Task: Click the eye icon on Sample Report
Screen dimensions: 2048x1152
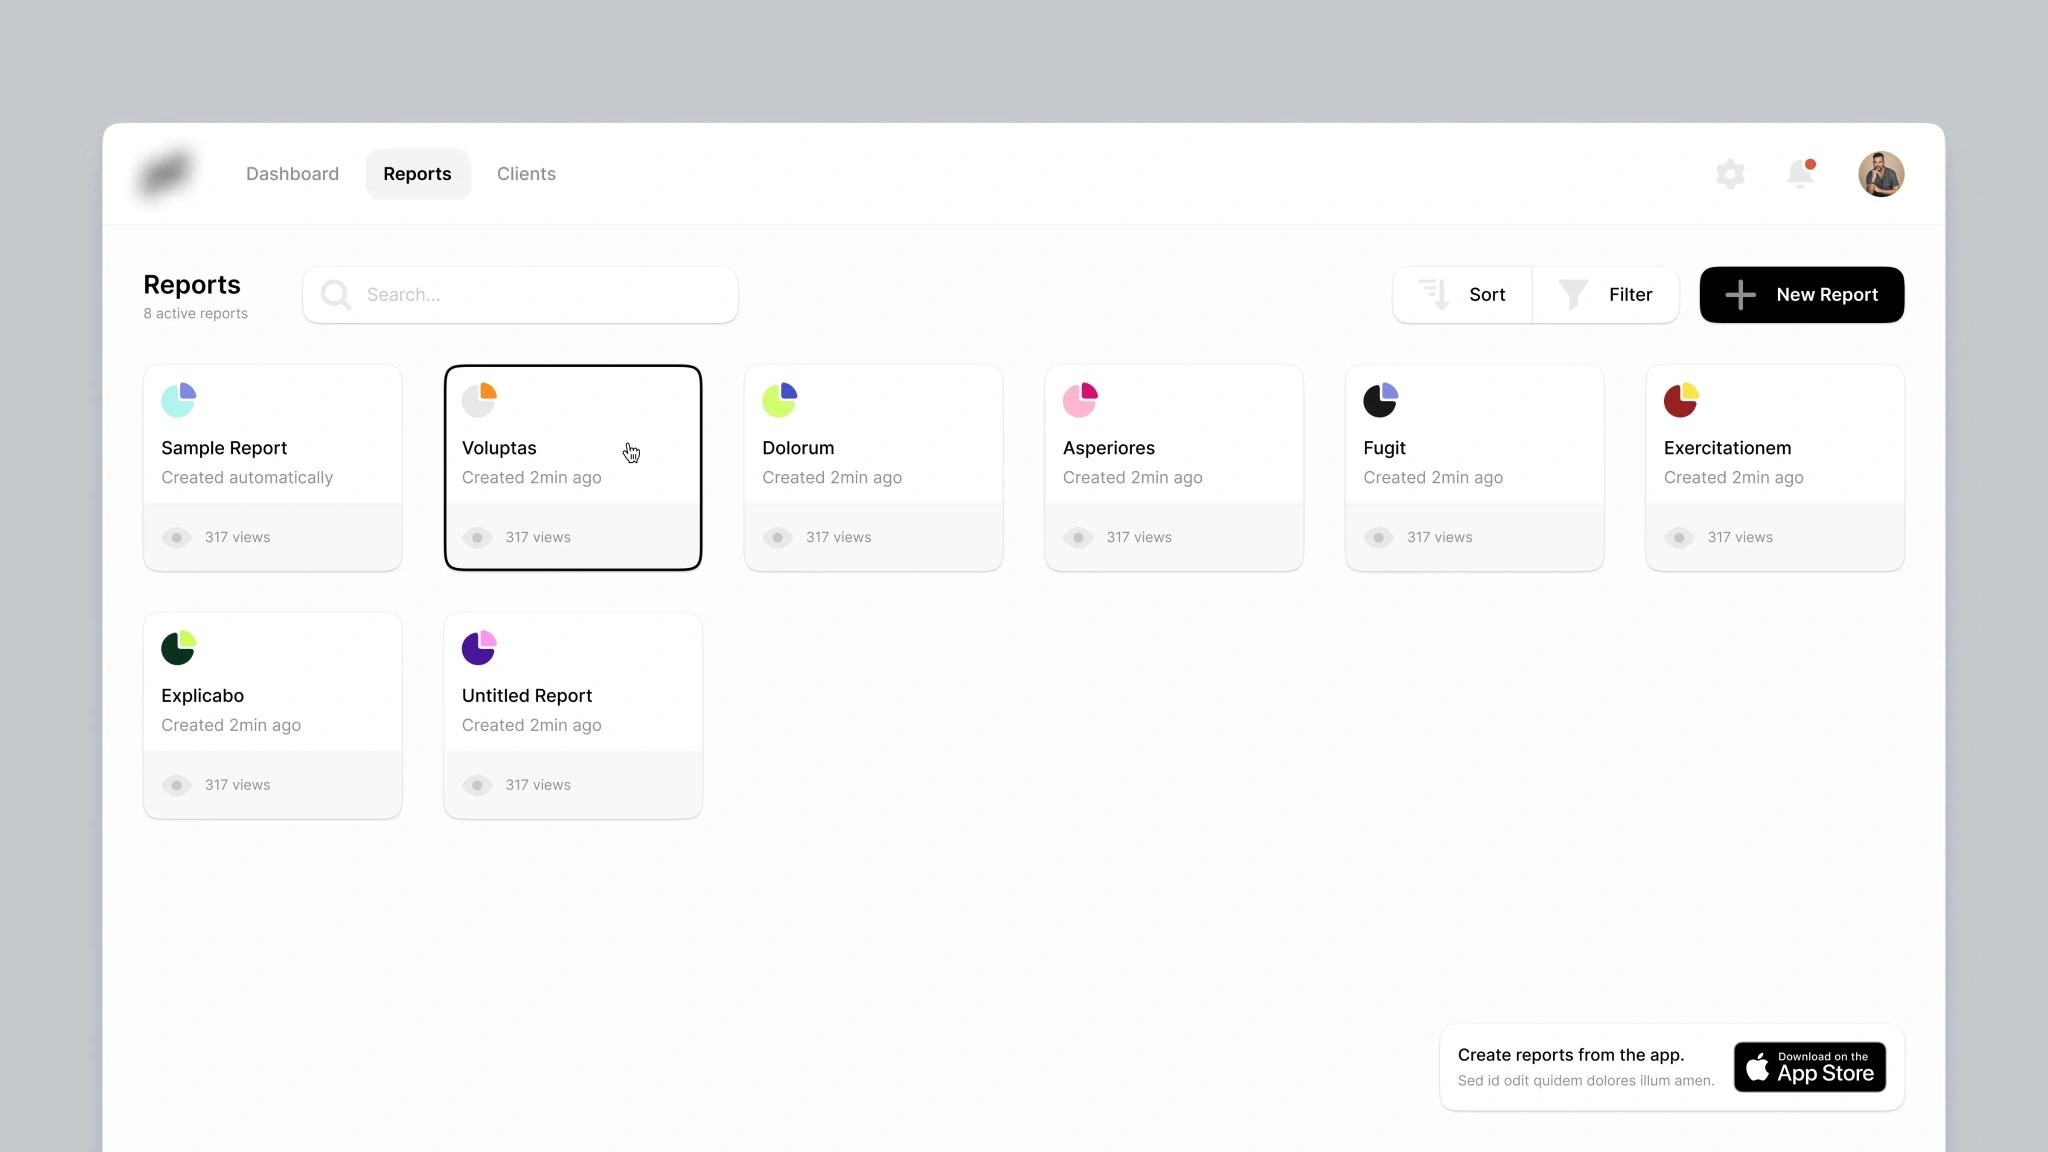Action: 177,537
